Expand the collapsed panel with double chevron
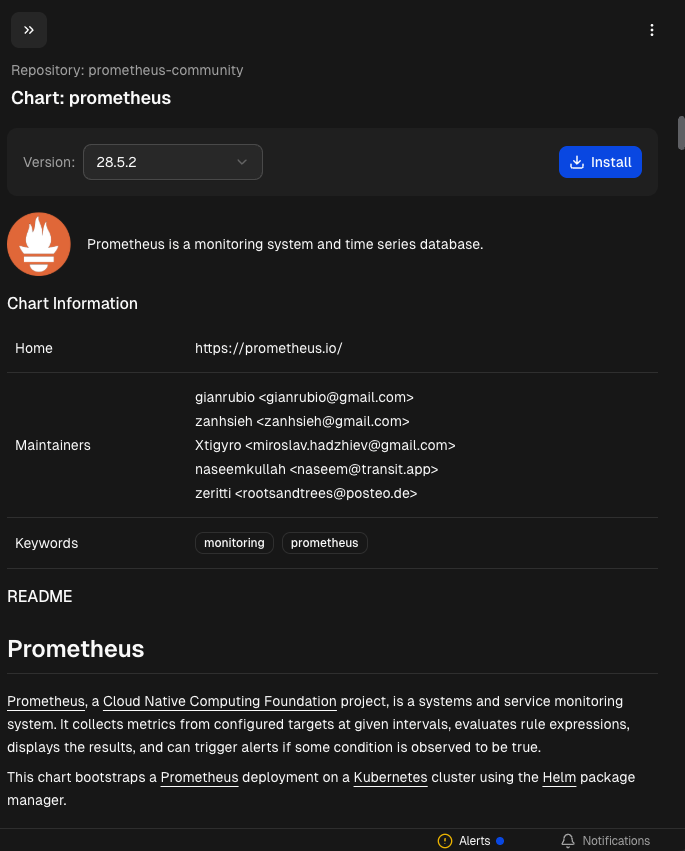This screenshot has width=685, height=851. 29,30
